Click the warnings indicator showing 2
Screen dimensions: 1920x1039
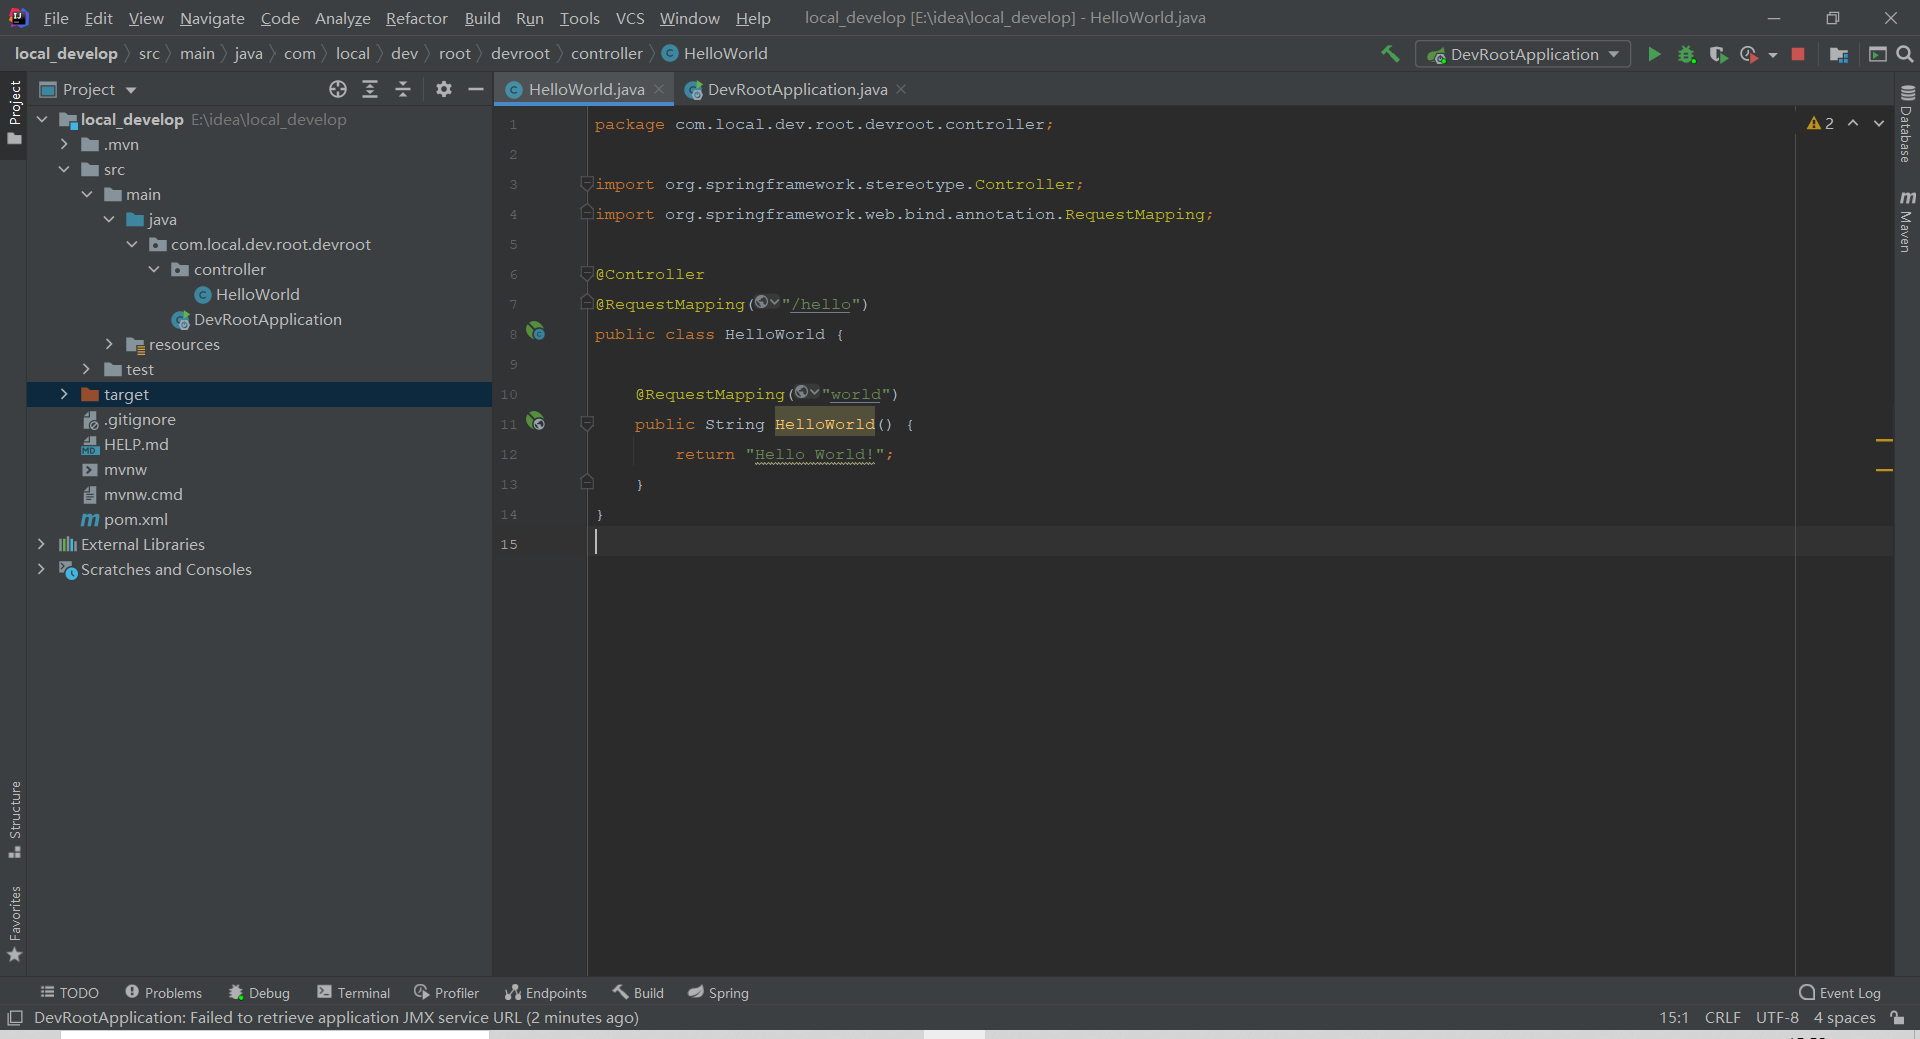(1820, 123)
